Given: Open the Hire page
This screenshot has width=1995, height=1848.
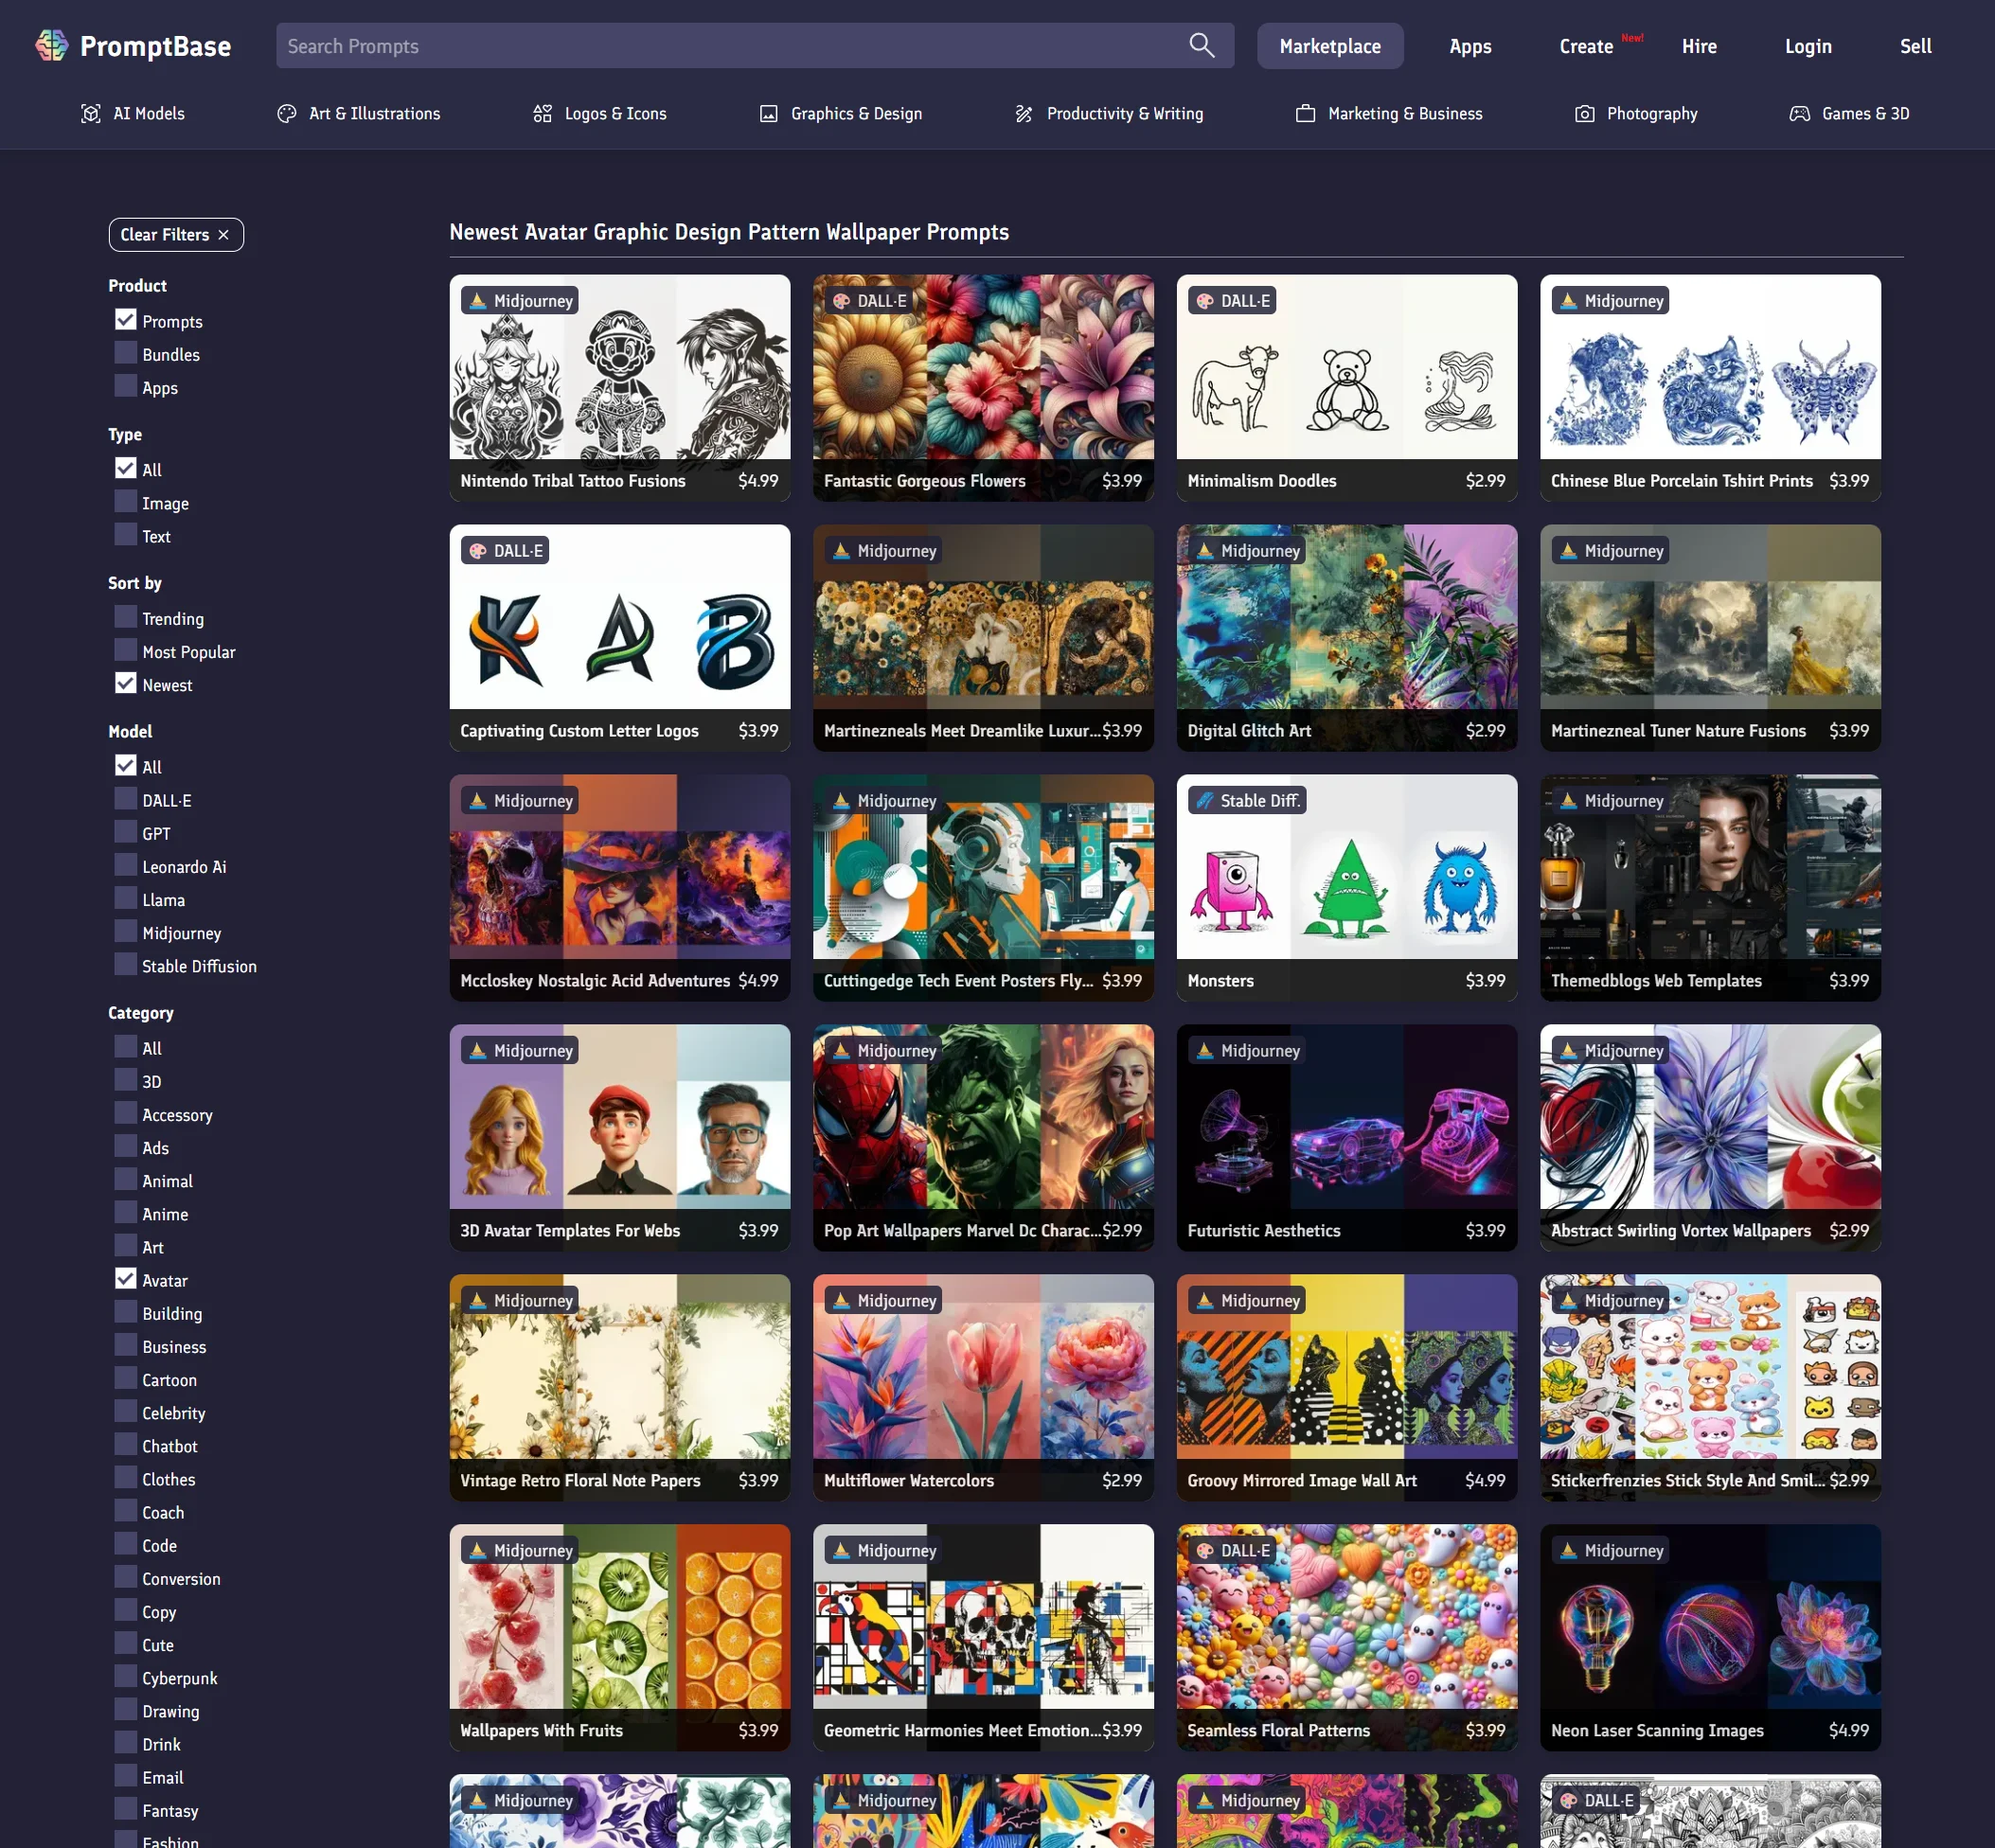Looking at the screenshot, I should coord(1699,46).
